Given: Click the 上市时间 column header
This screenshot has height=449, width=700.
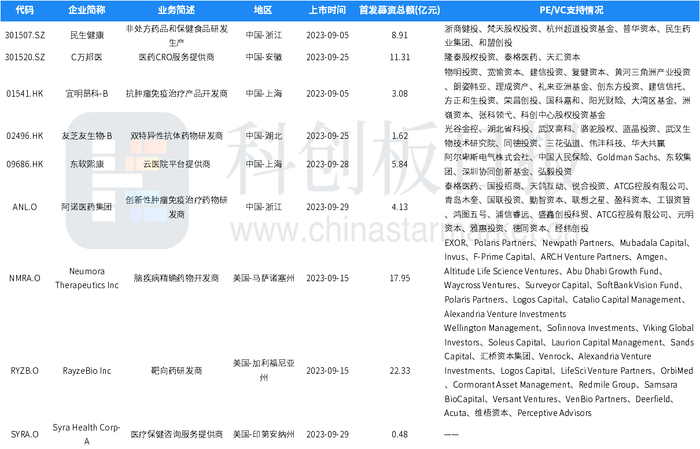Looking at the screenshot, I should (327, 10).
